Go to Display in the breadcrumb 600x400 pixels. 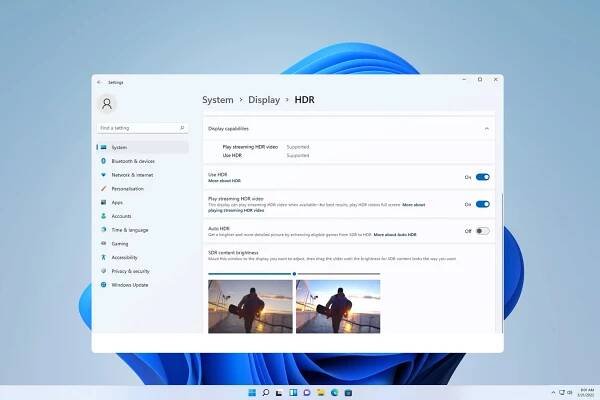pyautogui.click(x=264, y=100)
